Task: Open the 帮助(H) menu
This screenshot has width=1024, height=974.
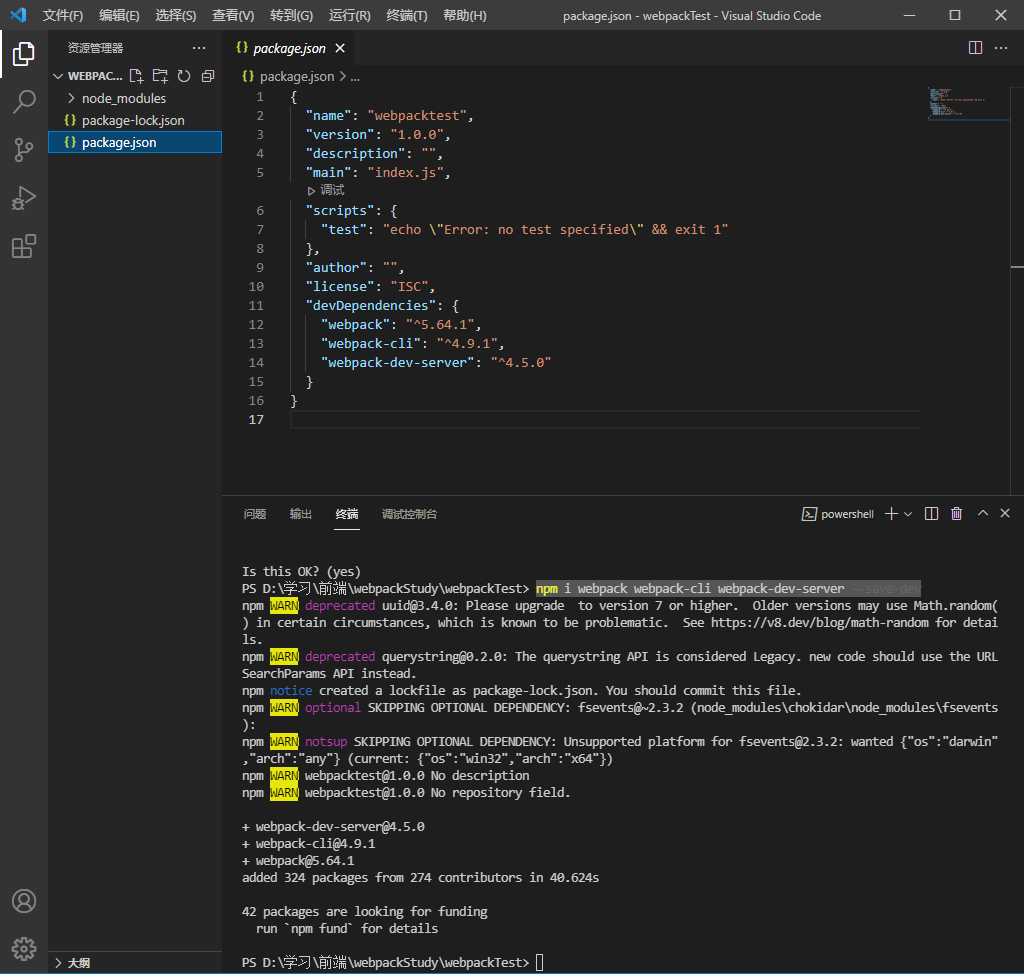Action: point(464,16)
